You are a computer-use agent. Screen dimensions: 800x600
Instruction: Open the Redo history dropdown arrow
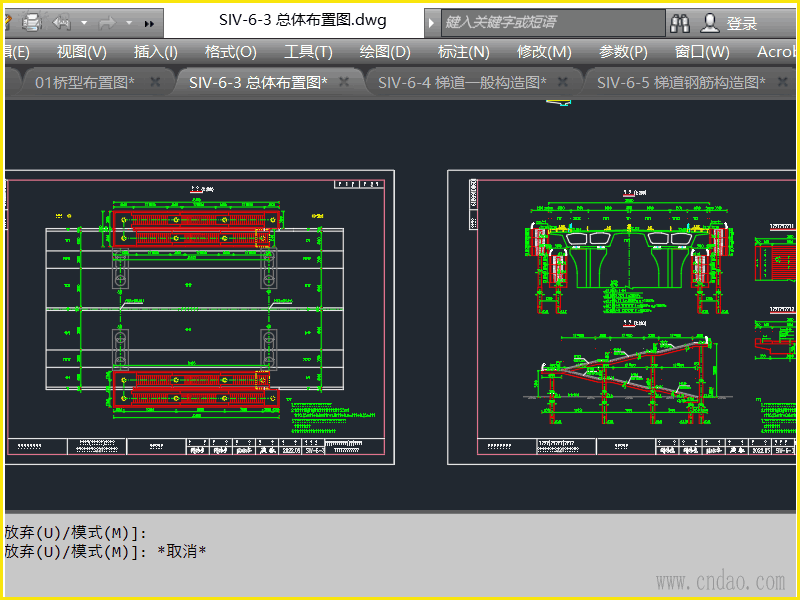(129, 23)
